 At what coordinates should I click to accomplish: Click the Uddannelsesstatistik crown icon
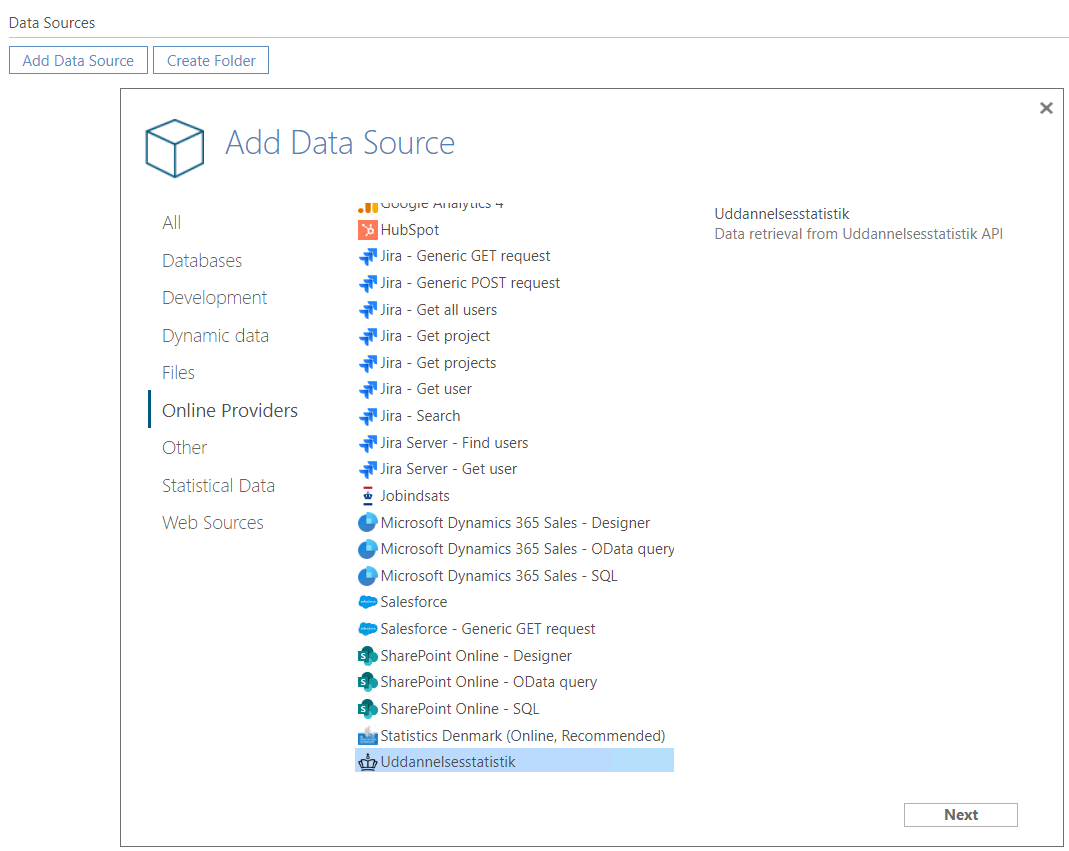(367, 762)
